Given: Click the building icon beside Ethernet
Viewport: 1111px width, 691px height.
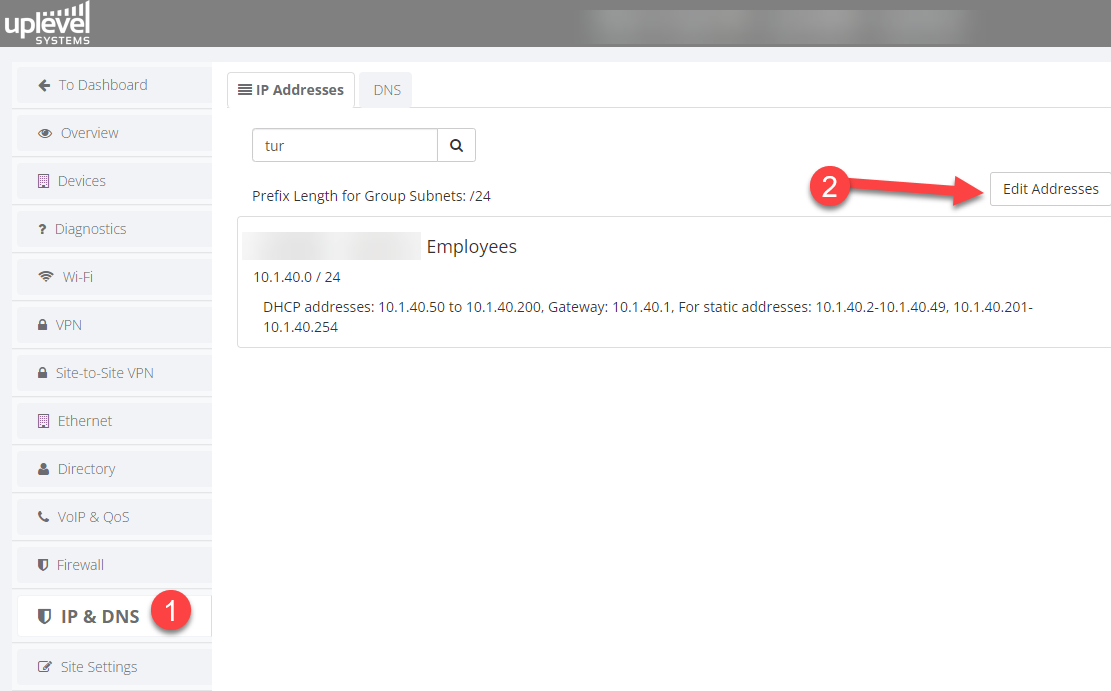Looking at the screenshot, I should (43, 421).
